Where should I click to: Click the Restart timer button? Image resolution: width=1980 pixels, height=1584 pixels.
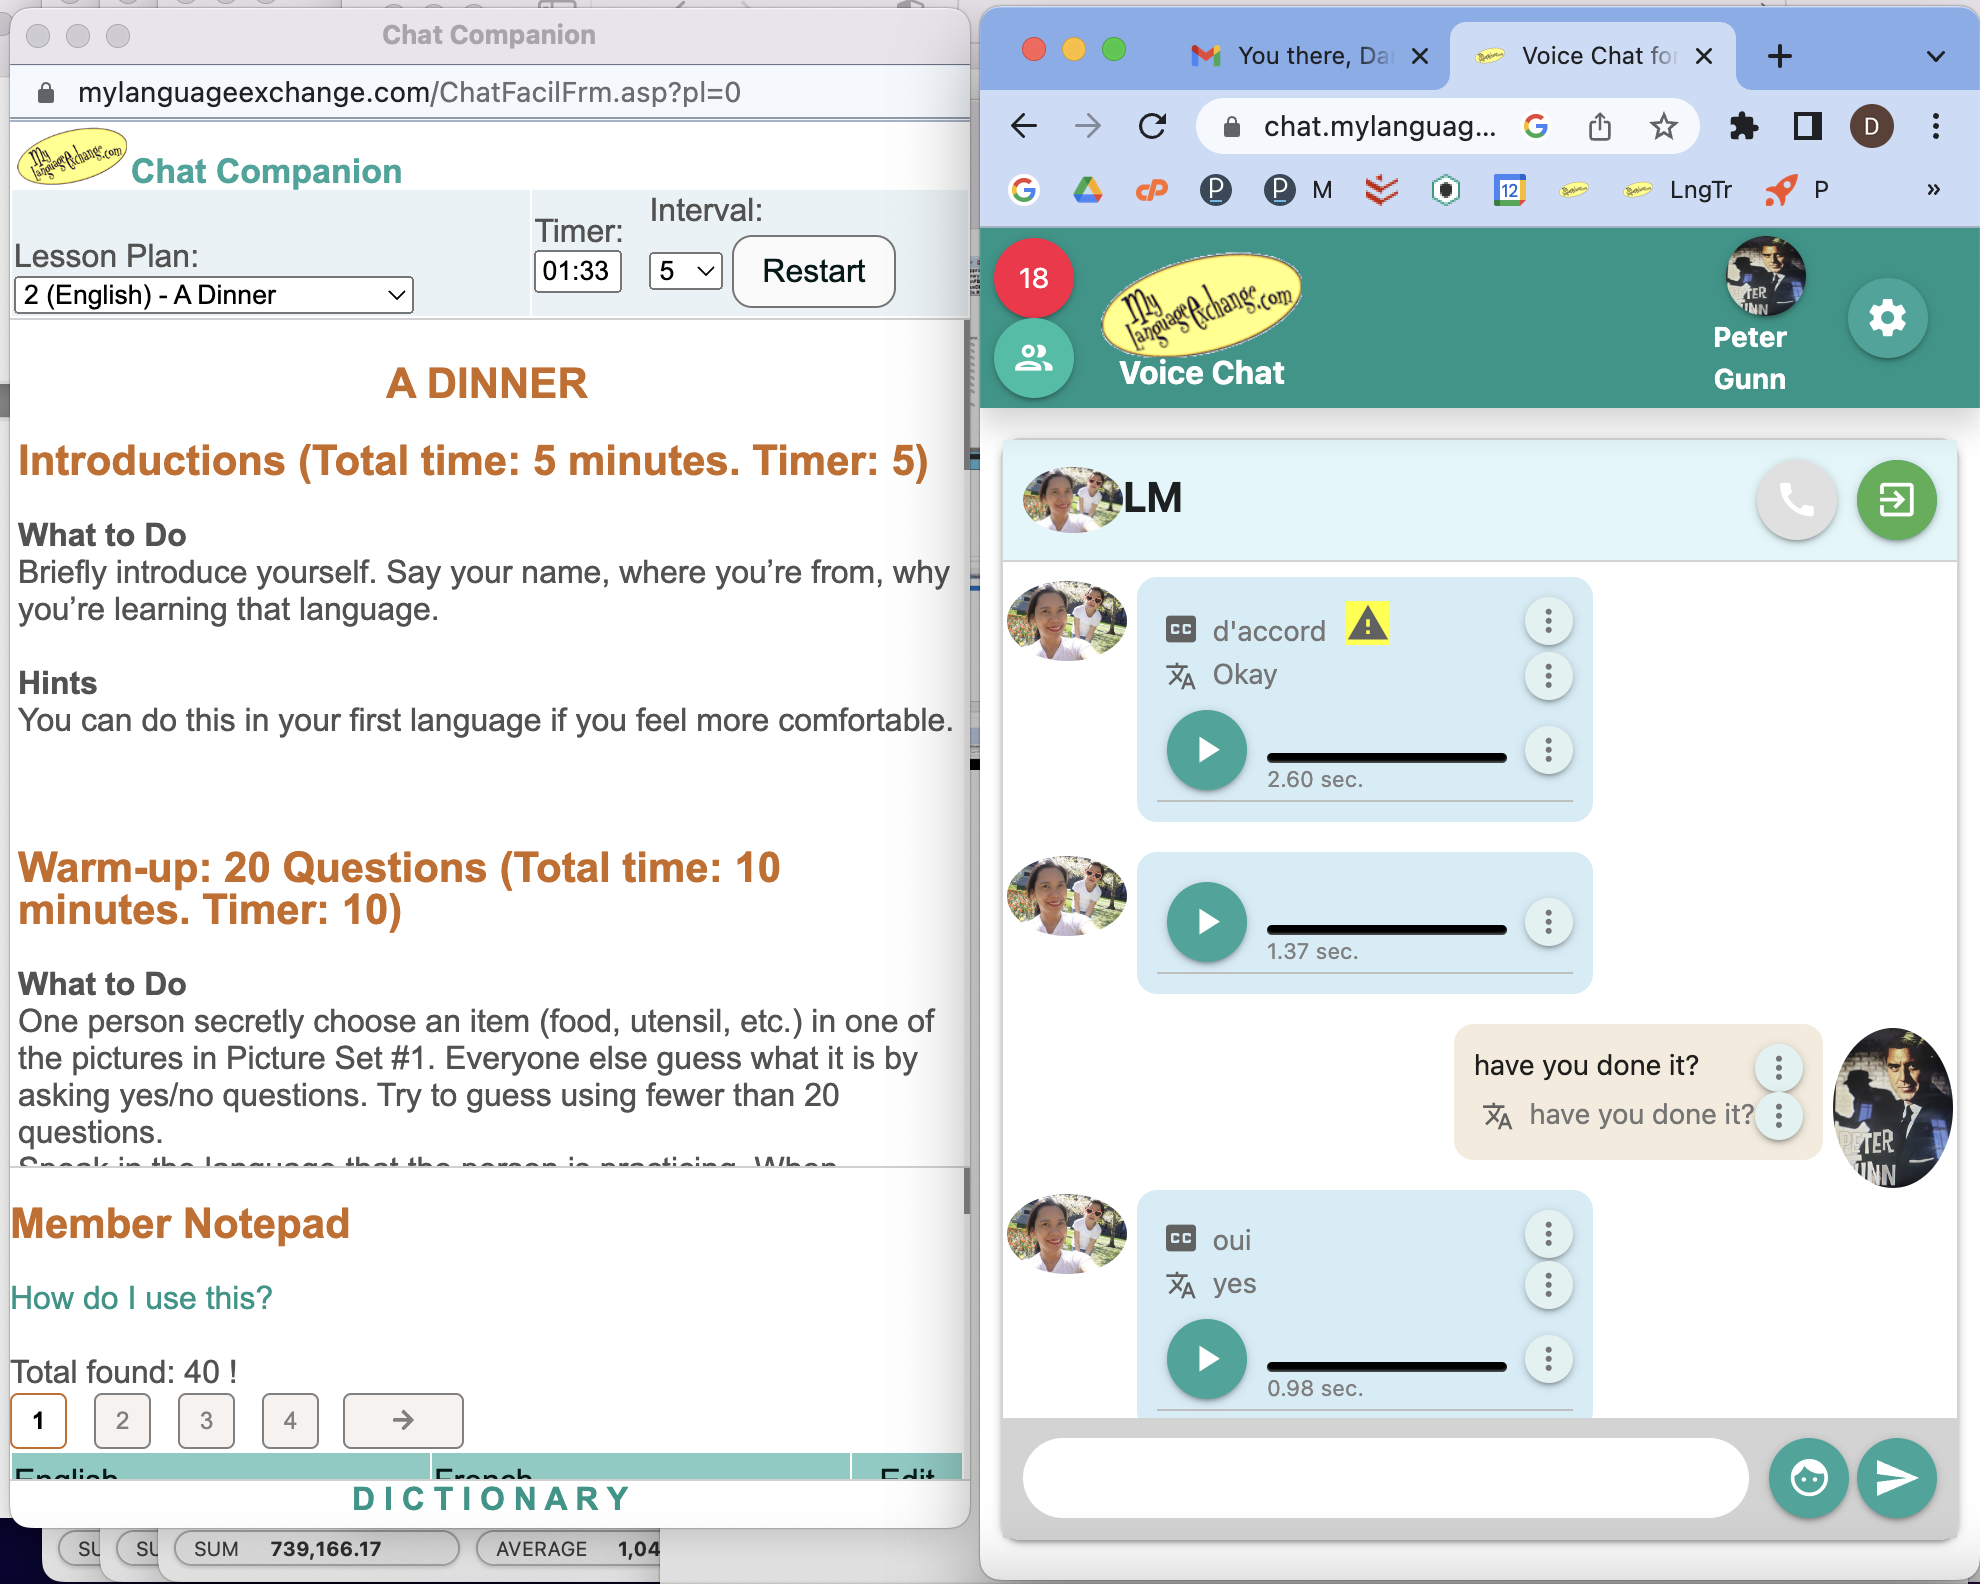[x=813, y=272]
